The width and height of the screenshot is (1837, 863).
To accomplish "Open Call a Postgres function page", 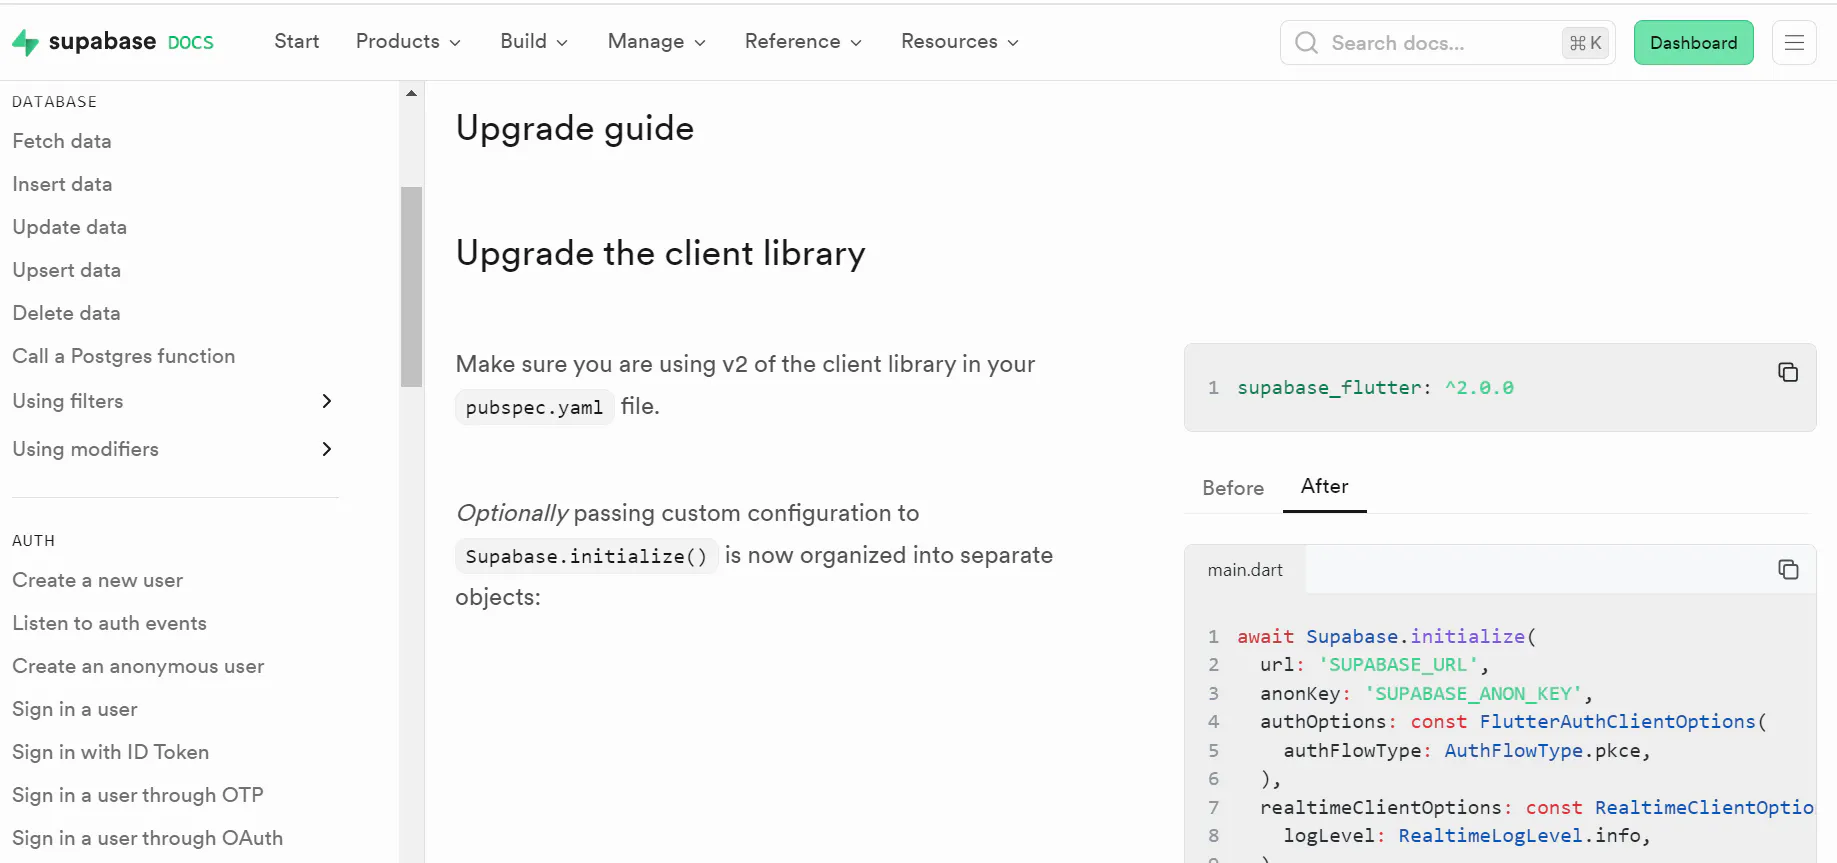I will [124, 356].
